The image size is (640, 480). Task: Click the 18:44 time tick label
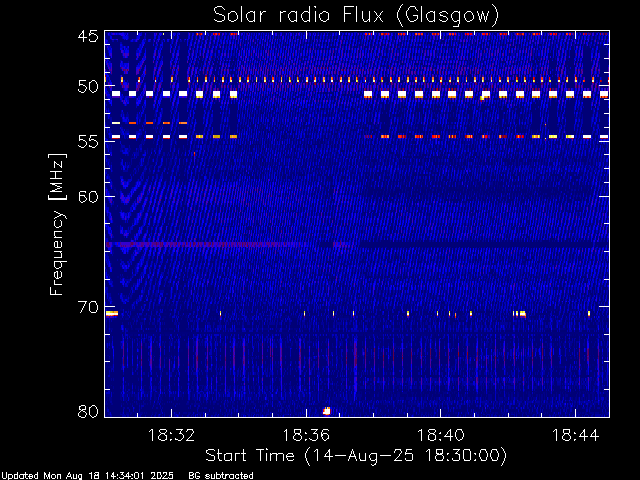576,435
